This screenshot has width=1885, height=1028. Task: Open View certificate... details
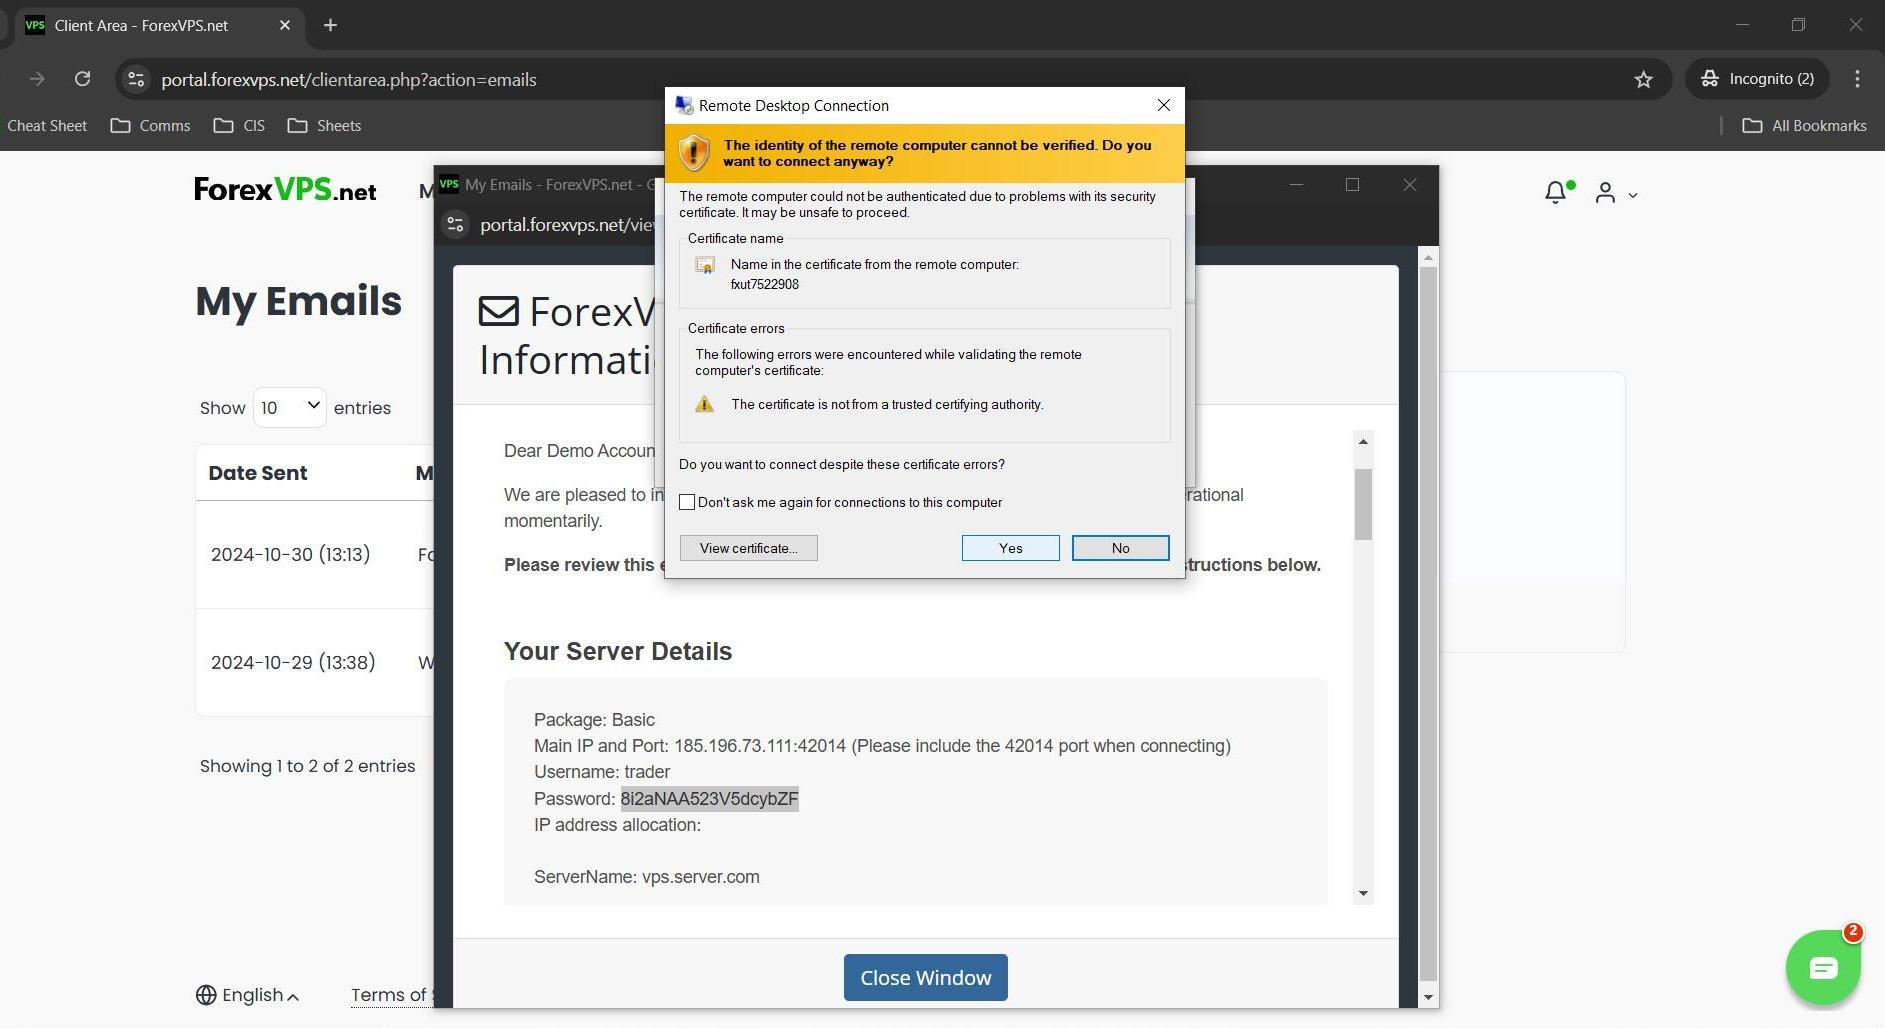click(x=748, y=548)
